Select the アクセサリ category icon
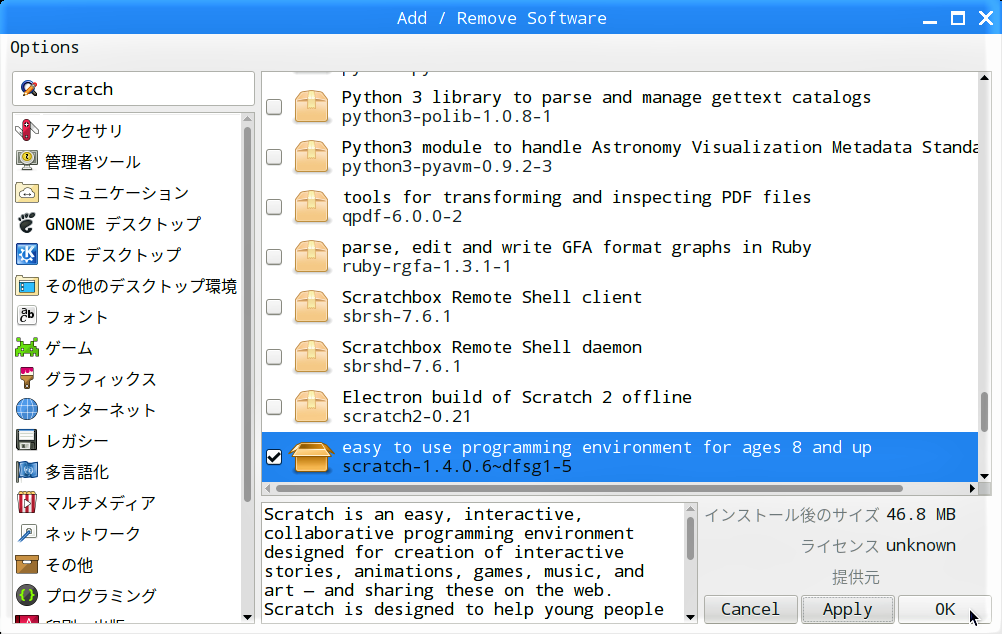The width and height of the screenshot is (1002, 634). pyautogui.click(x=27, y=130)
